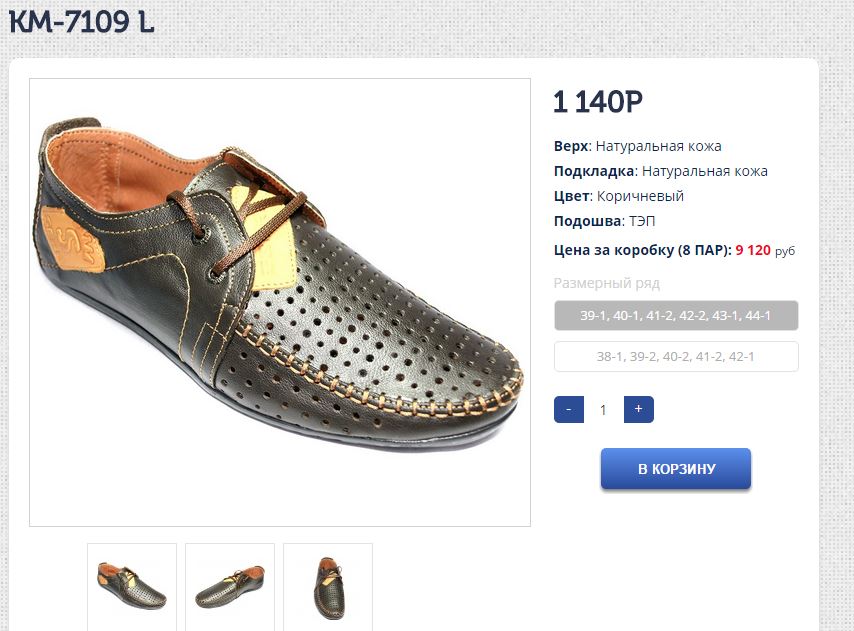
Task: Click the Цвет Коричневый color line
Action: (619, 196)
